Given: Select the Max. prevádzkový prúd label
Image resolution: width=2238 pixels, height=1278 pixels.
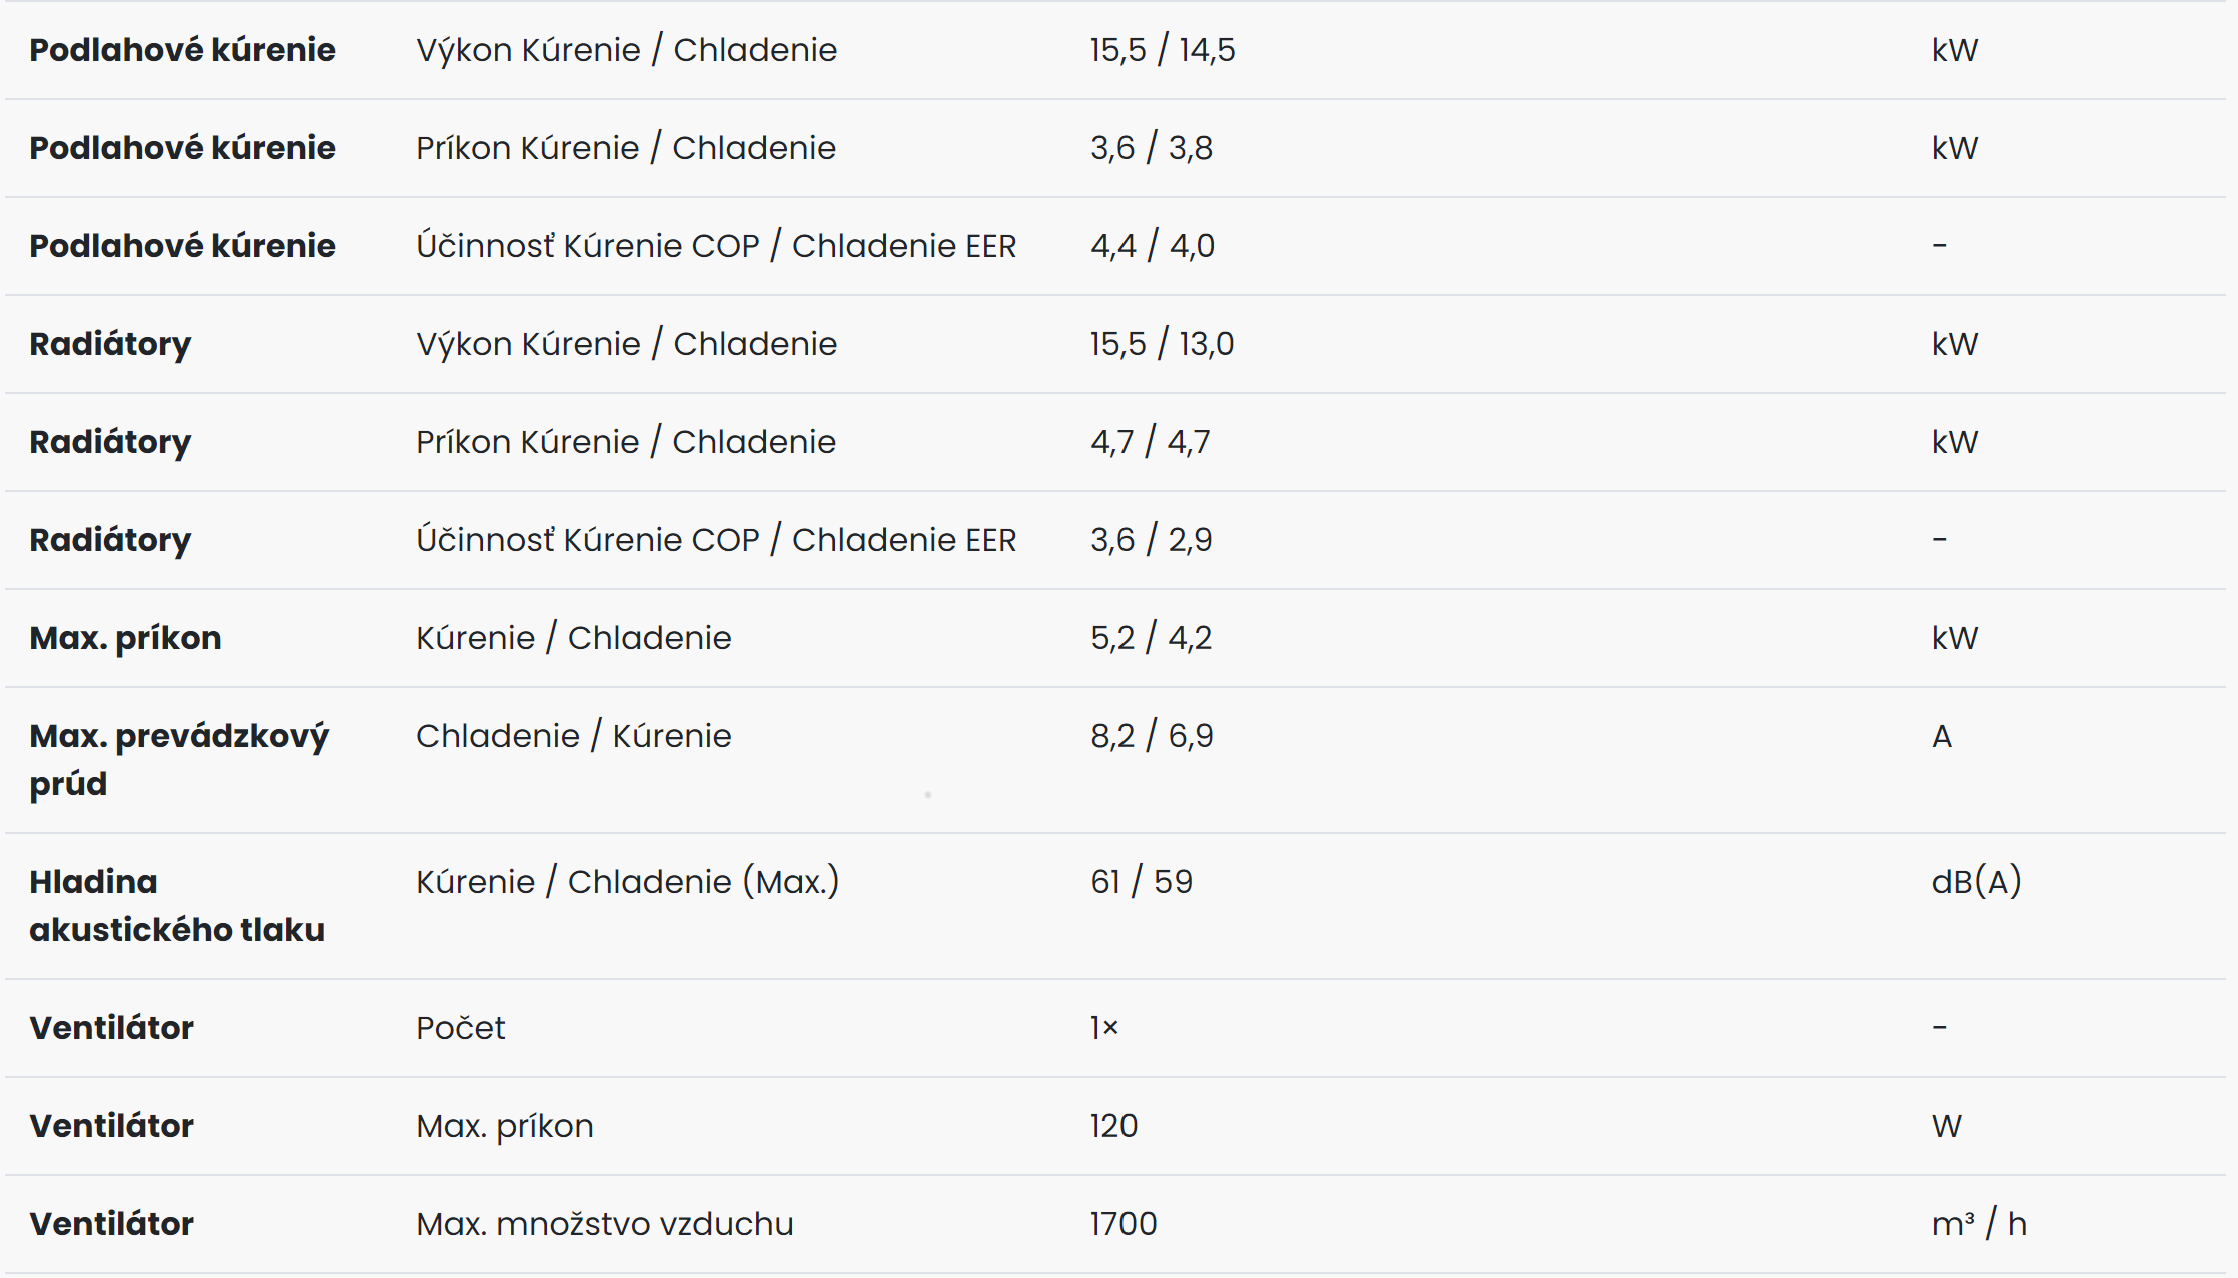Looking at the screenshot, I should coord(179,760).
